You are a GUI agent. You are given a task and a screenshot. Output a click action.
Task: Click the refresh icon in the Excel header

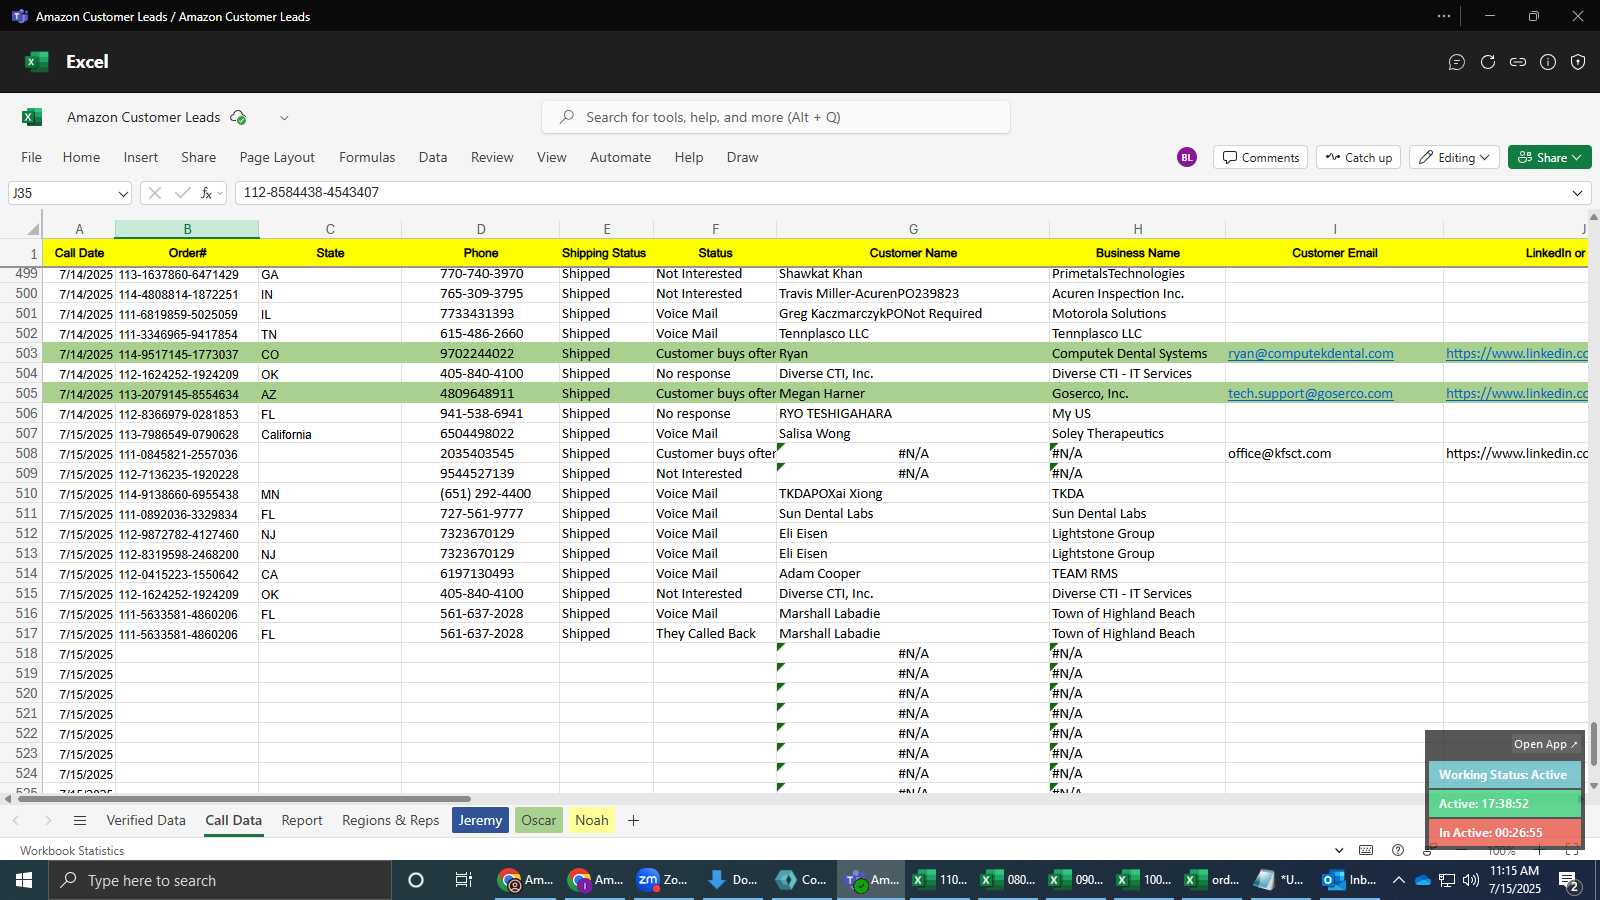(x=1488, y=62)
